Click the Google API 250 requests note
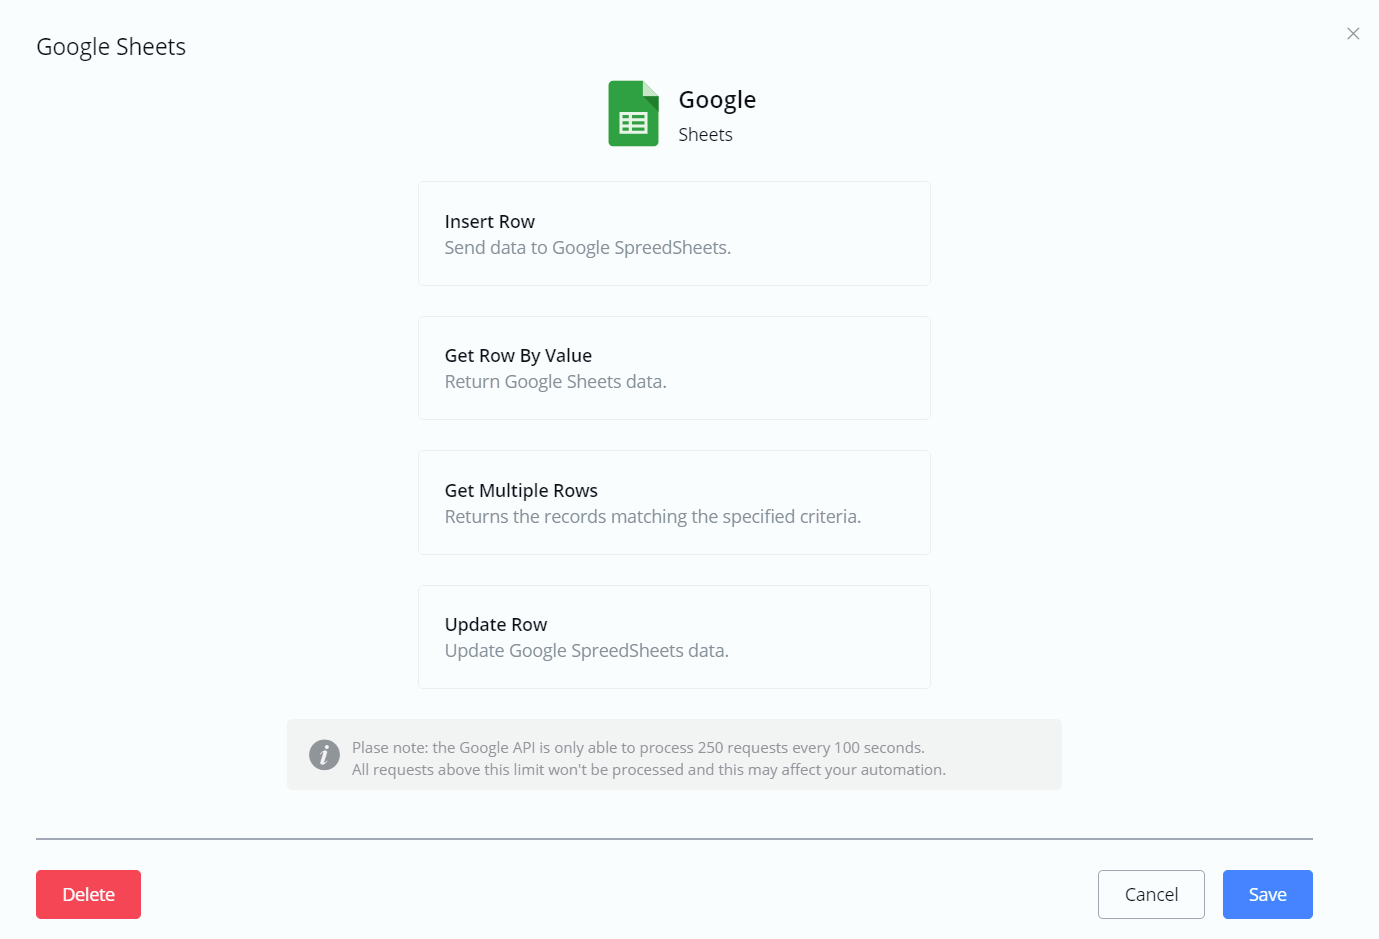The image size is (1379, 939). (x=638, y=748)
